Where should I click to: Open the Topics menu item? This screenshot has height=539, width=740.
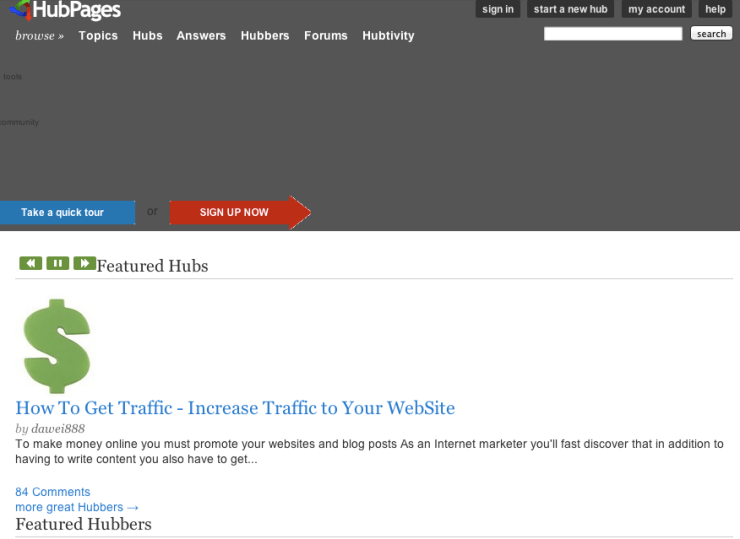pos(98,36)
